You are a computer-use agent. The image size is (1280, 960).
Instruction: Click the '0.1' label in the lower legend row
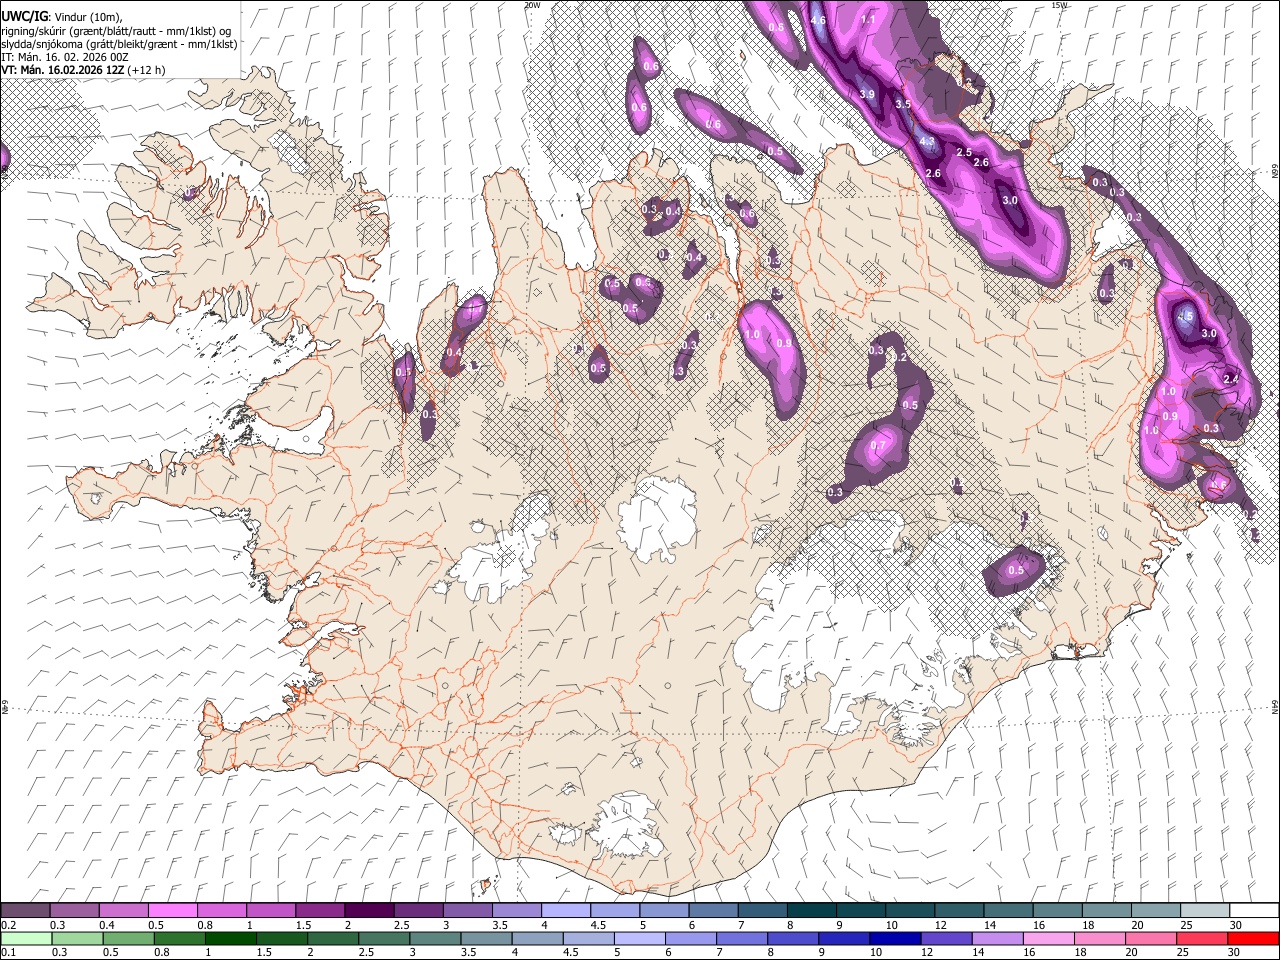pos(8,952)
